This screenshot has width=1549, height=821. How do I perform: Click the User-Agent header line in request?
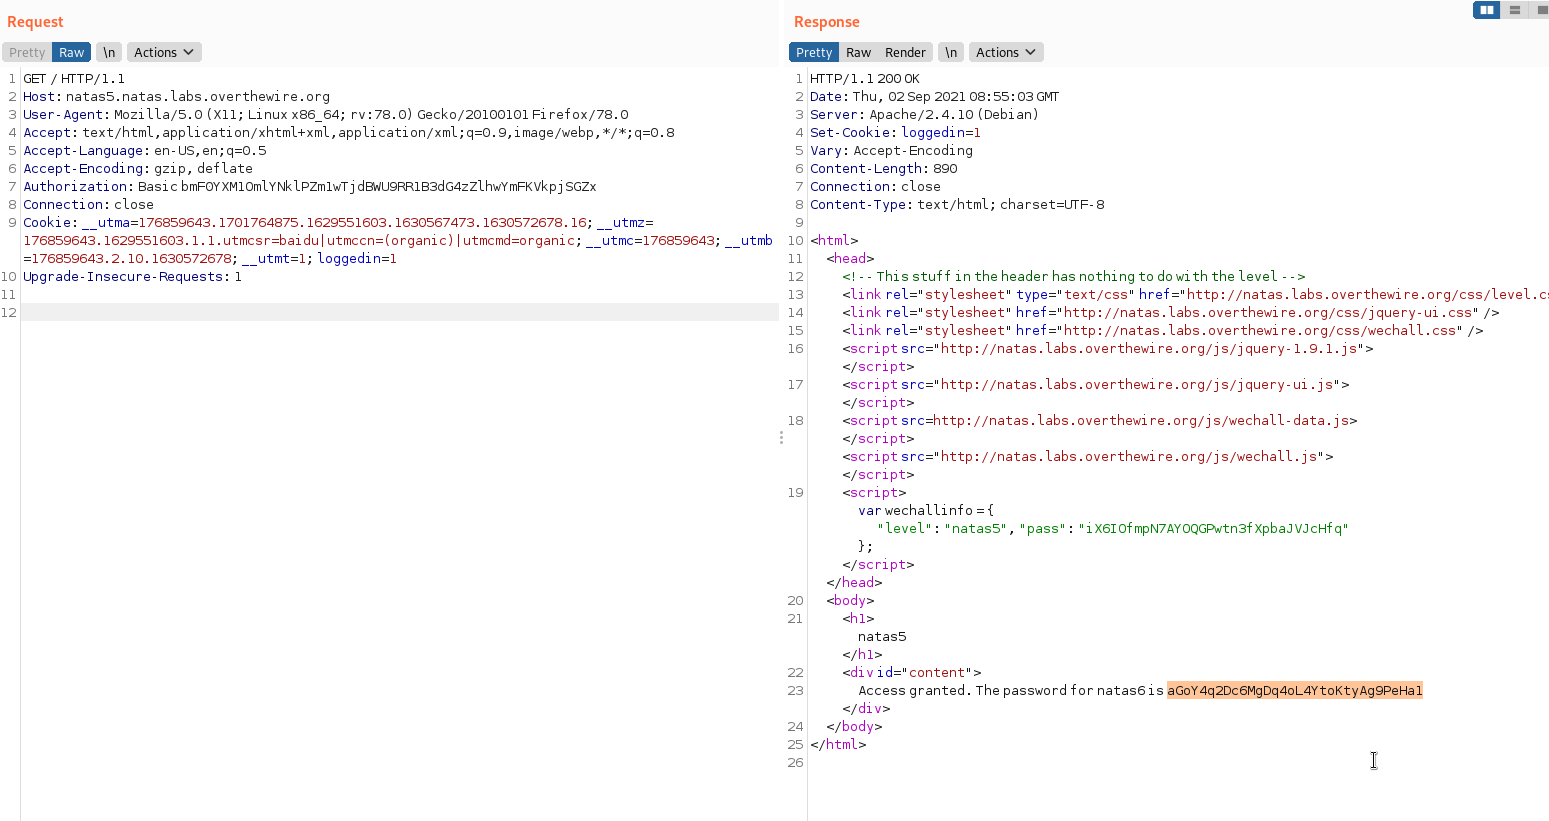(326, 115)
